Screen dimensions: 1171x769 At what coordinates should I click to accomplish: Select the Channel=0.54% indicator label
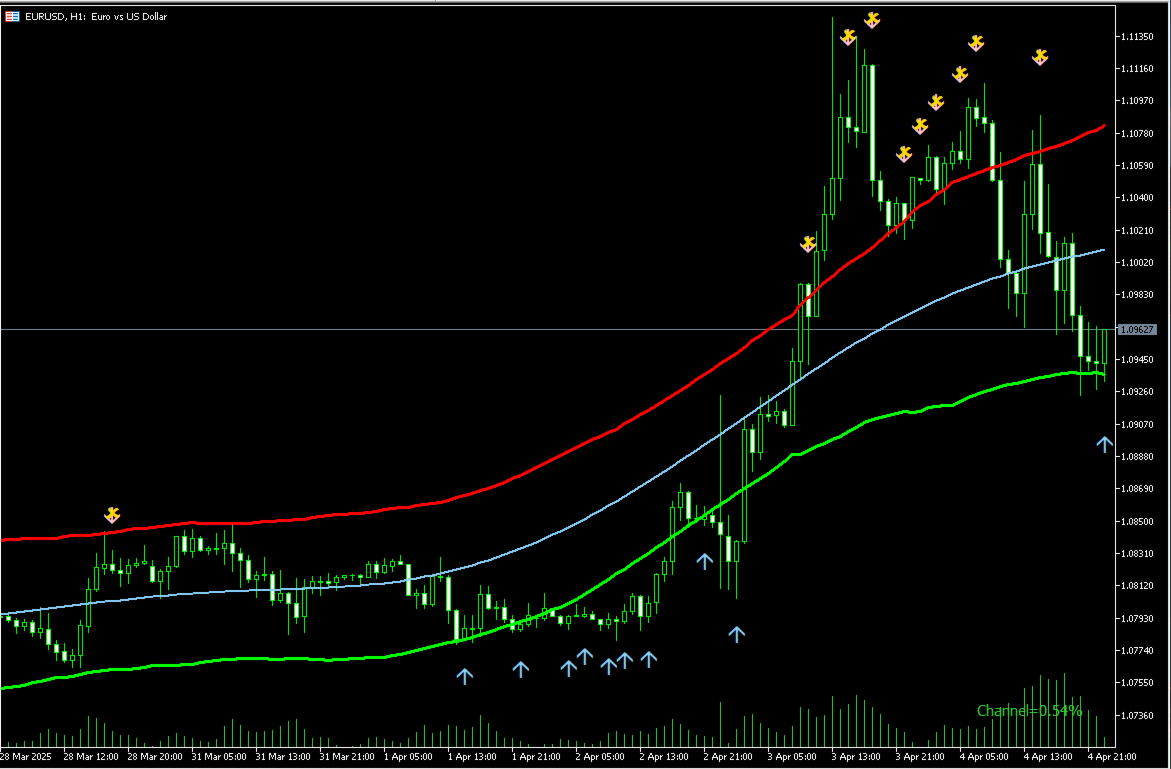(x=1030, y=708)
